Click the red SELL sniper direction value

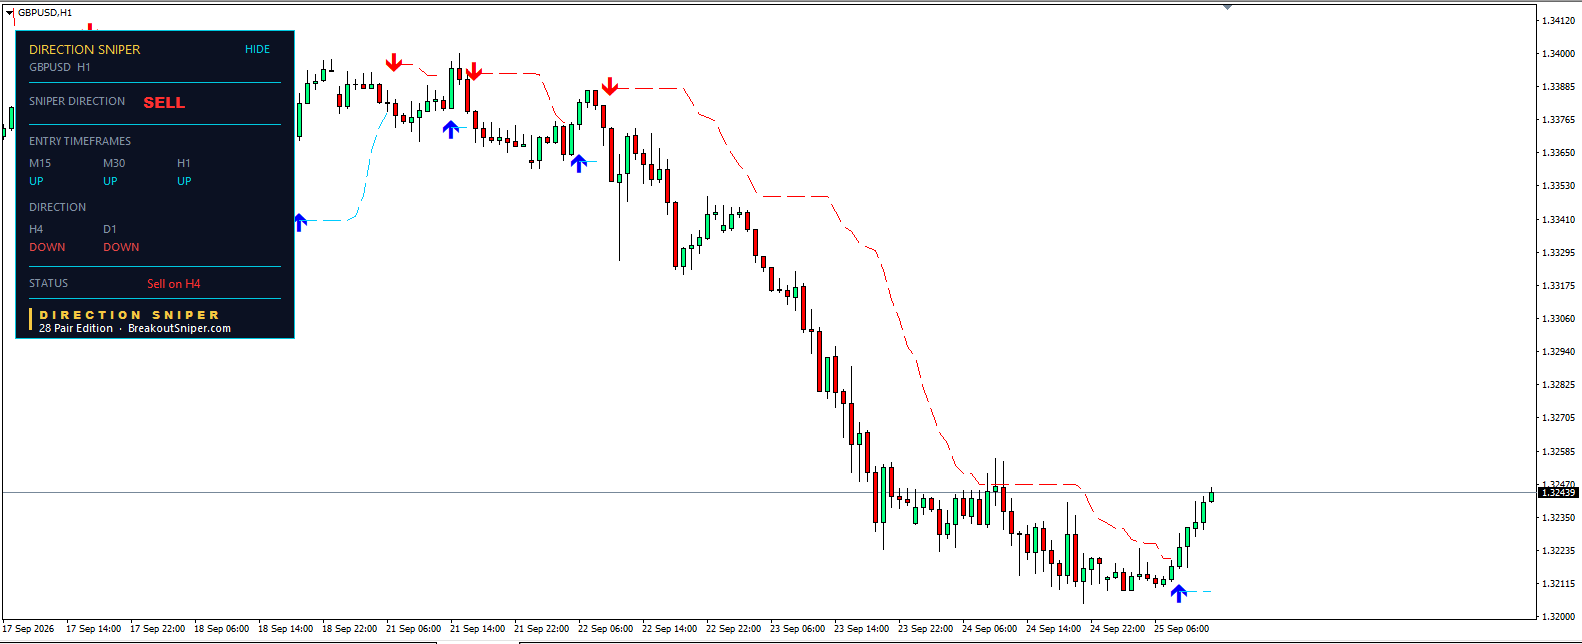pyautogui.click(x=164, y=102)
